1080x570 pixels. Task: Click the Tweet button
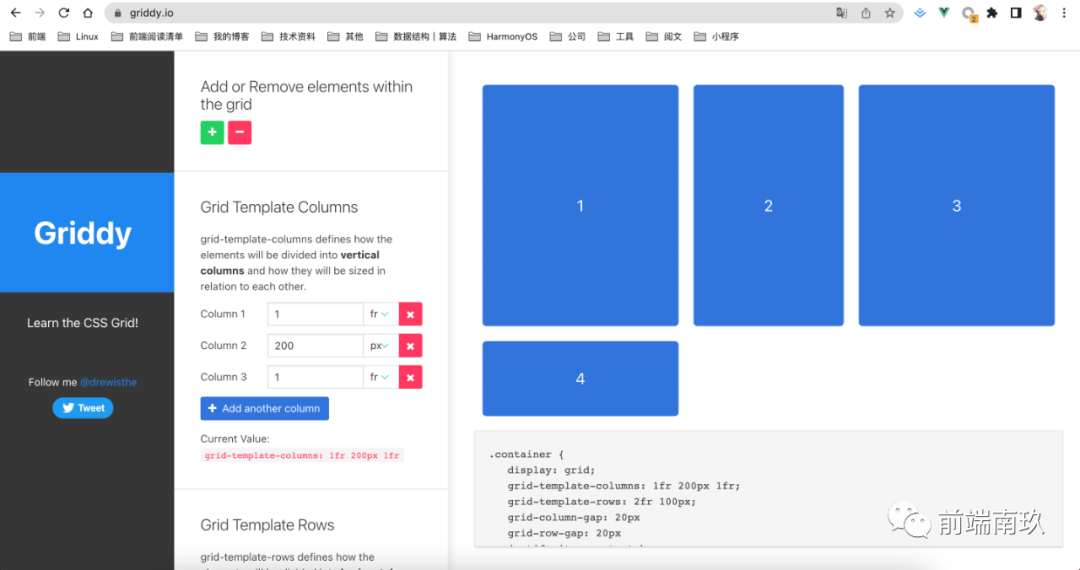[x=83, y=408]
